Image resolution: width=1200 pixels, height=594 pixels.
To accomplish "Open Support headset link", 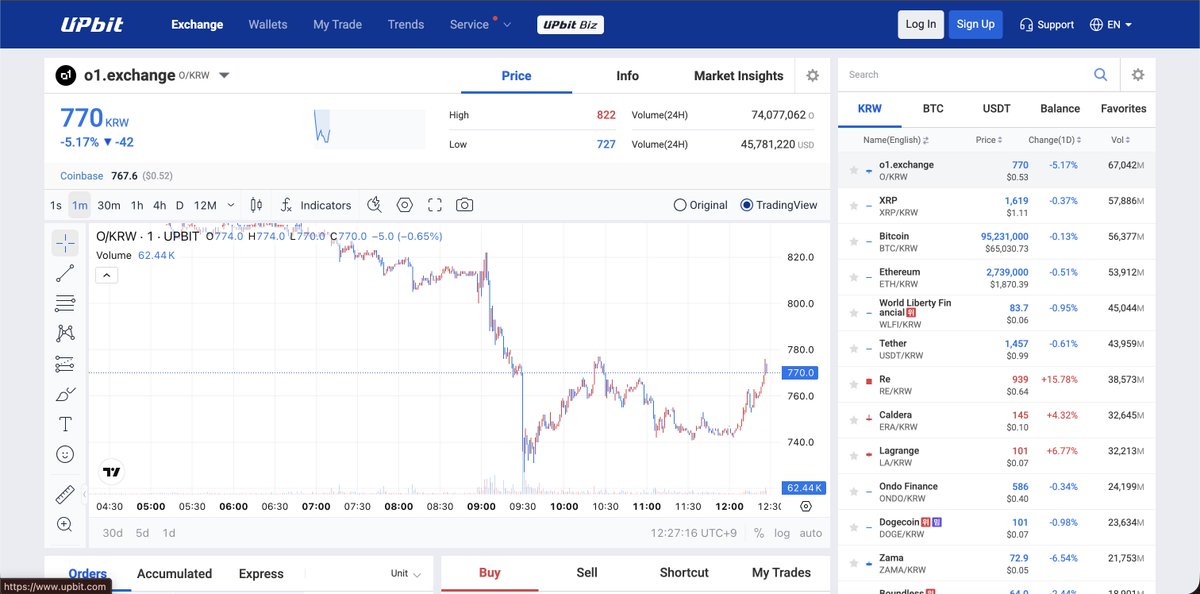I will coord(1047,25).
